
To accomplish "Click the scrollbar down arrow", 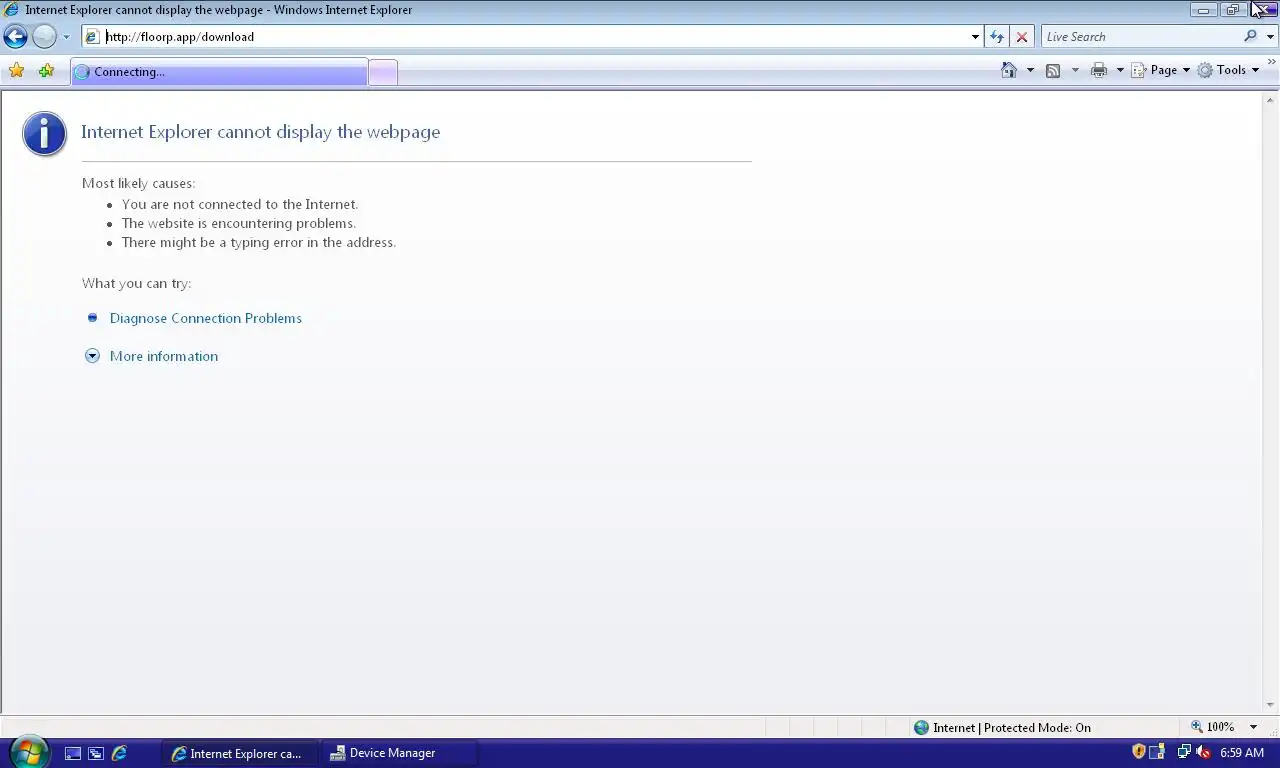I will [1271, 705].
